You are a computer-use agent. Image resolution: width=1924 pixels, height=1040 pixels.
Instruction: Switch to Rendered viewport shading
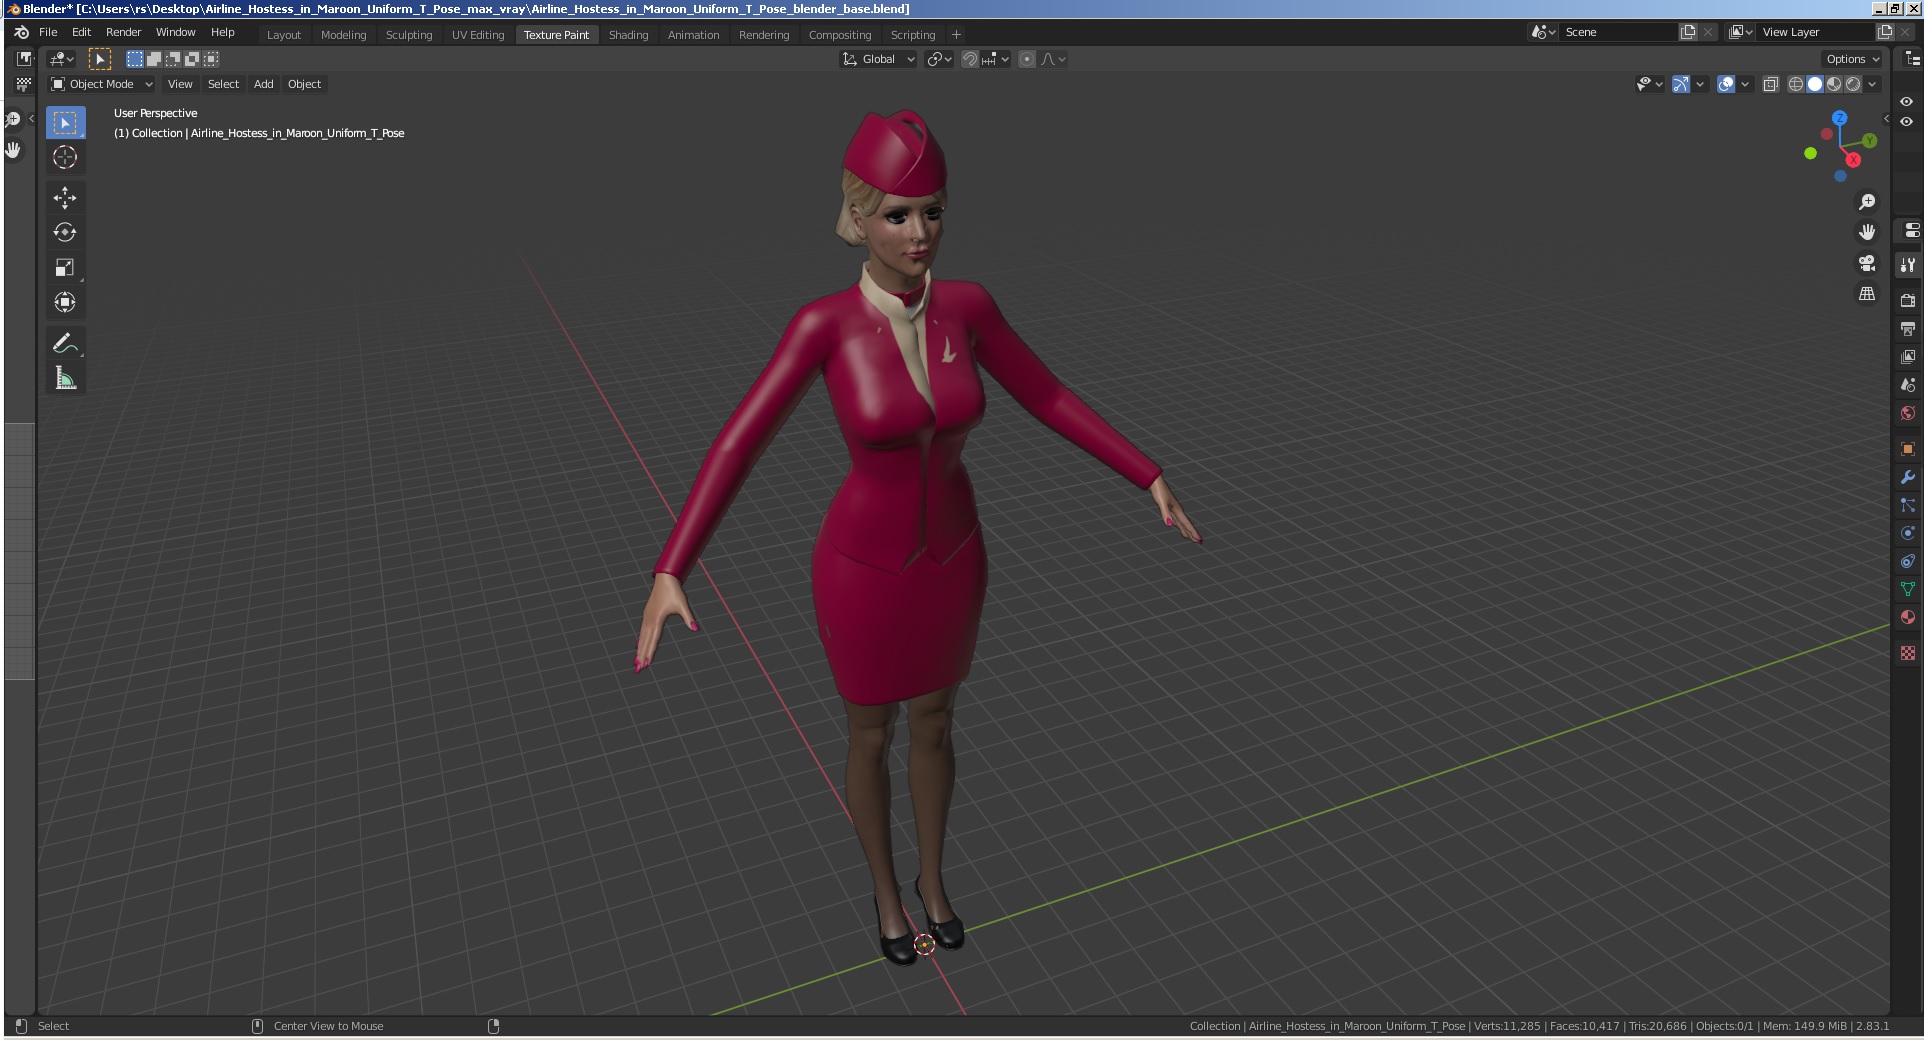(x=1853, y=84)
